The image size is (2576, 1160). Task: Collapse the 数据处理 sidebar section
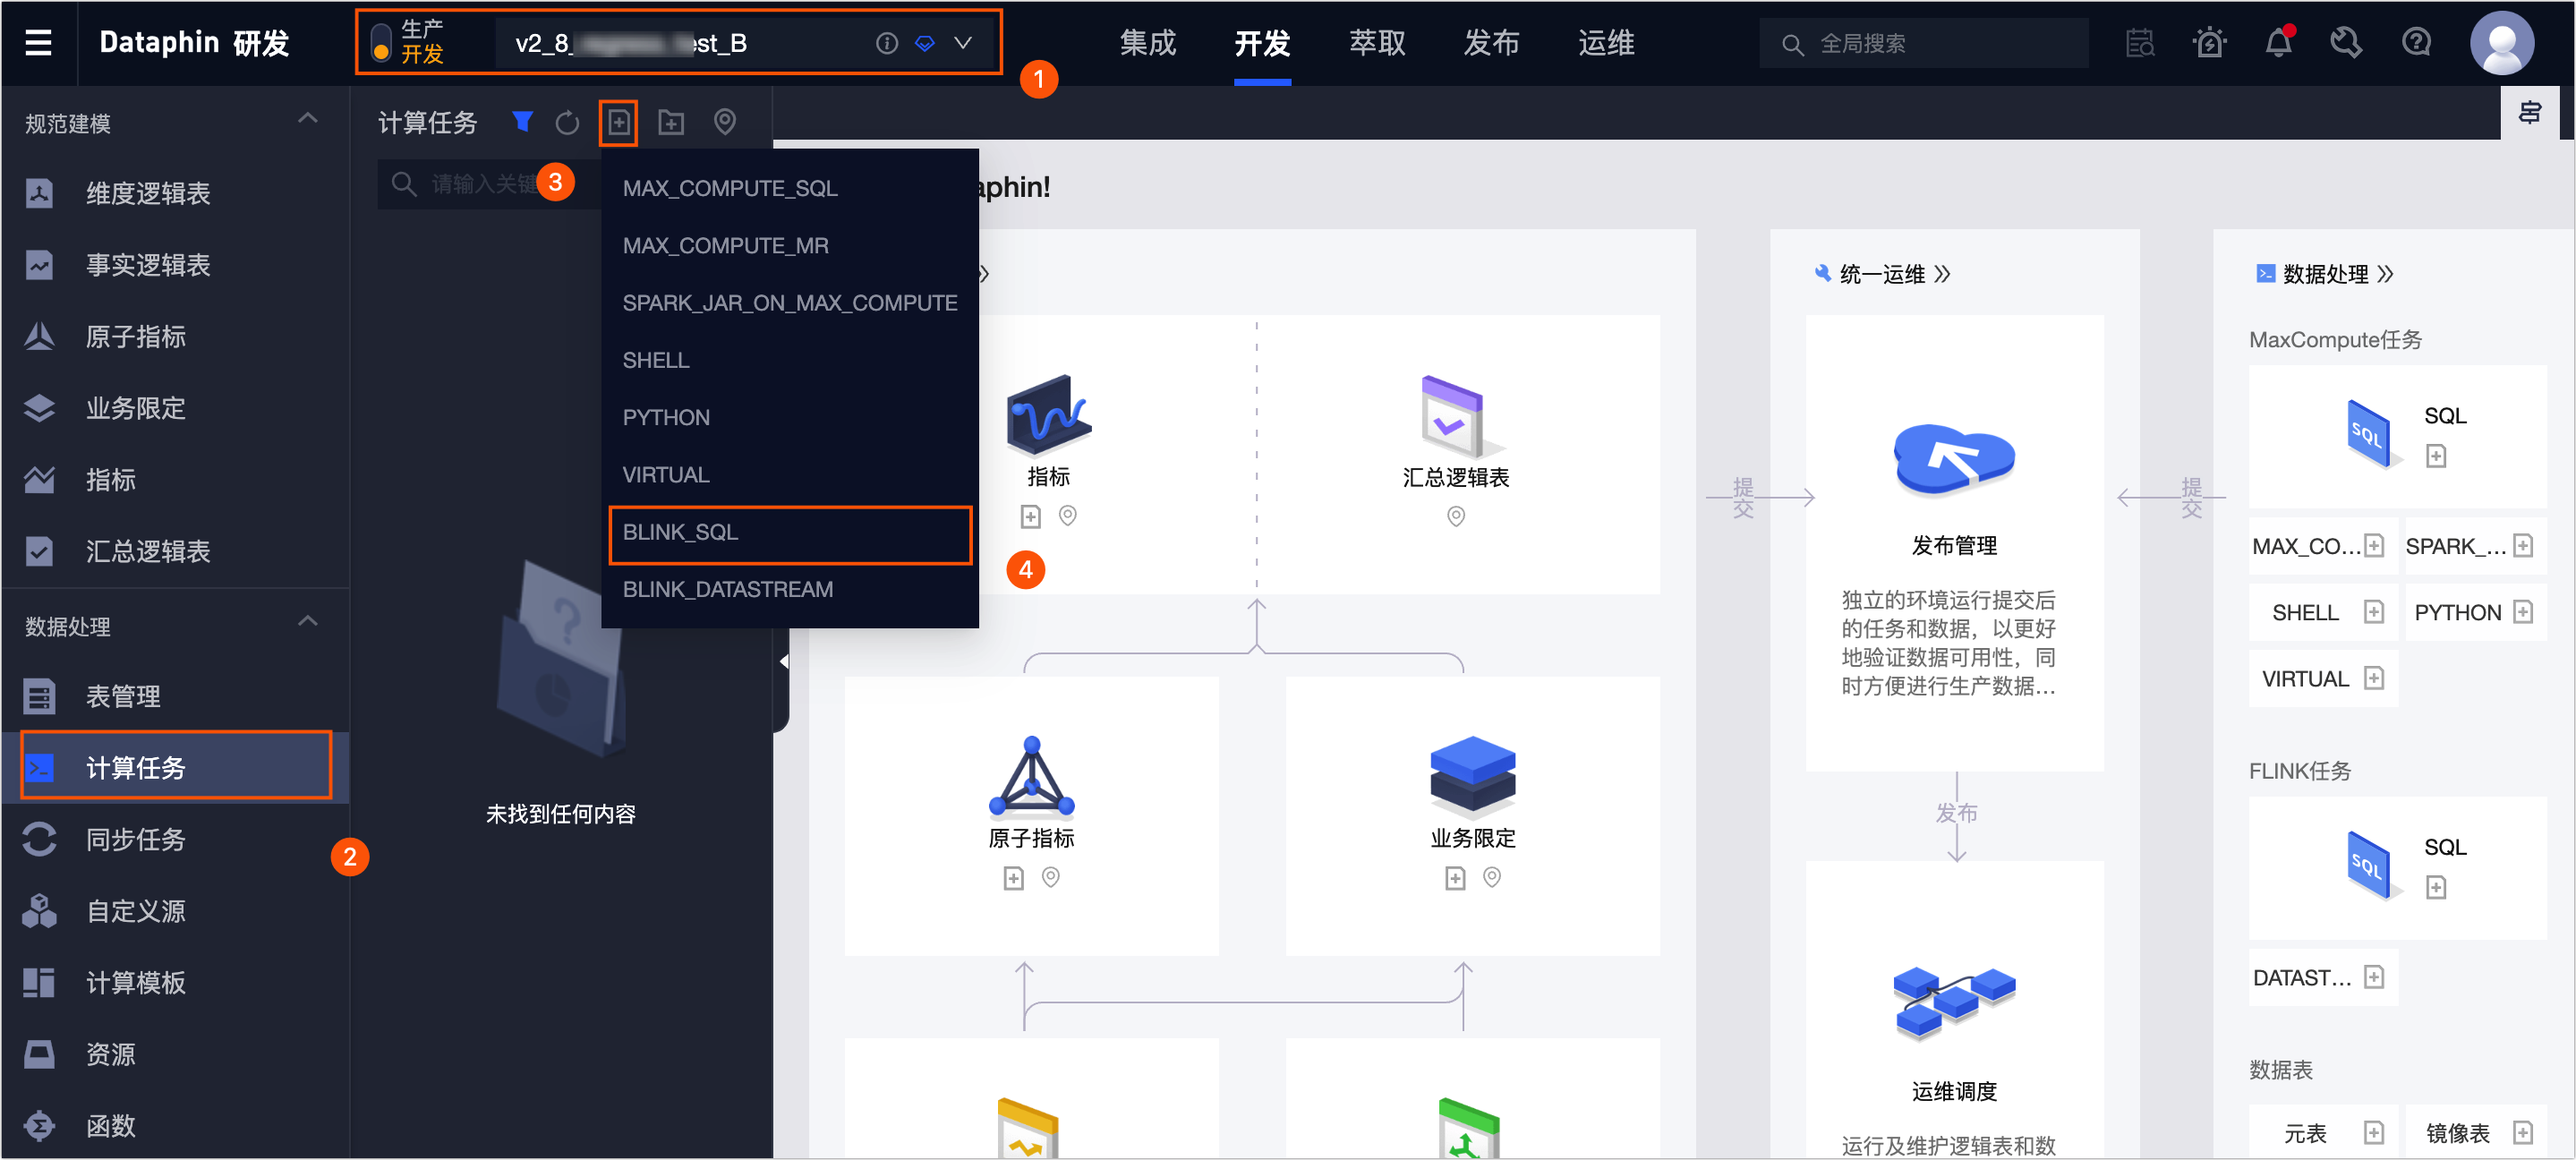pyautogui.click(x=308, y=622)
